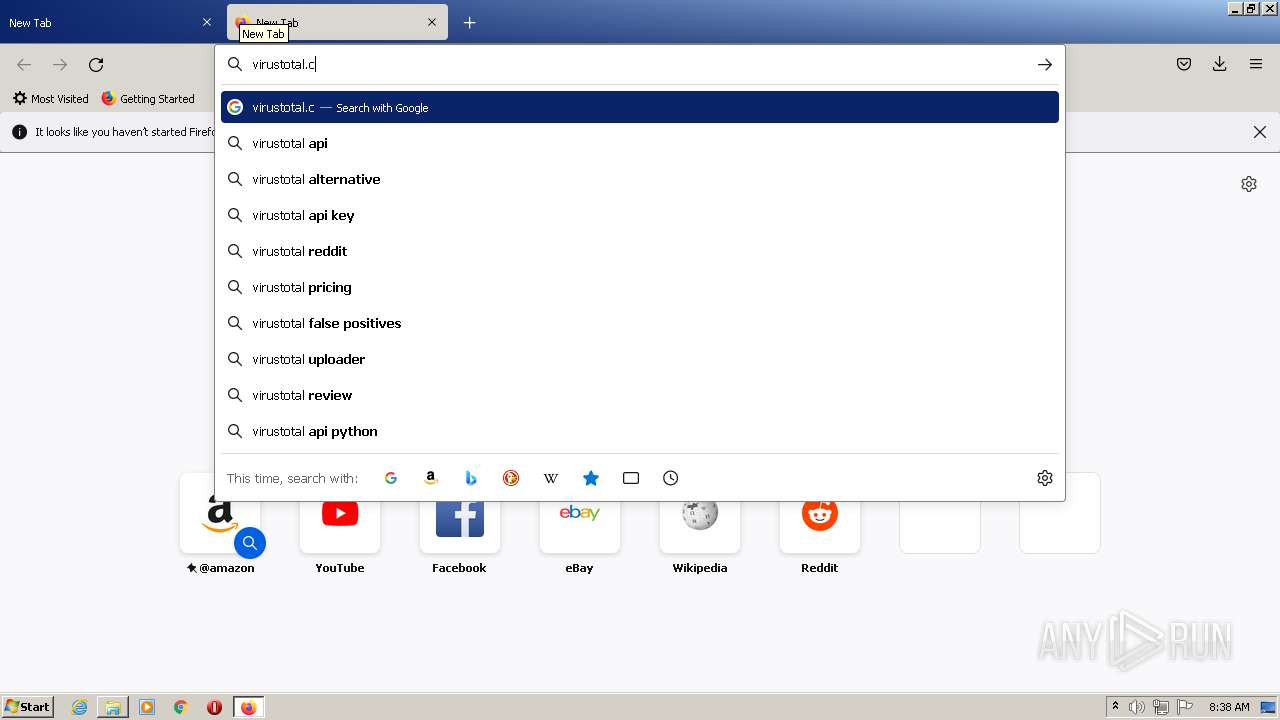The height and width of the screenshot is (720, 1280).
Task: Go forward one page
Action: click(60, 64)
